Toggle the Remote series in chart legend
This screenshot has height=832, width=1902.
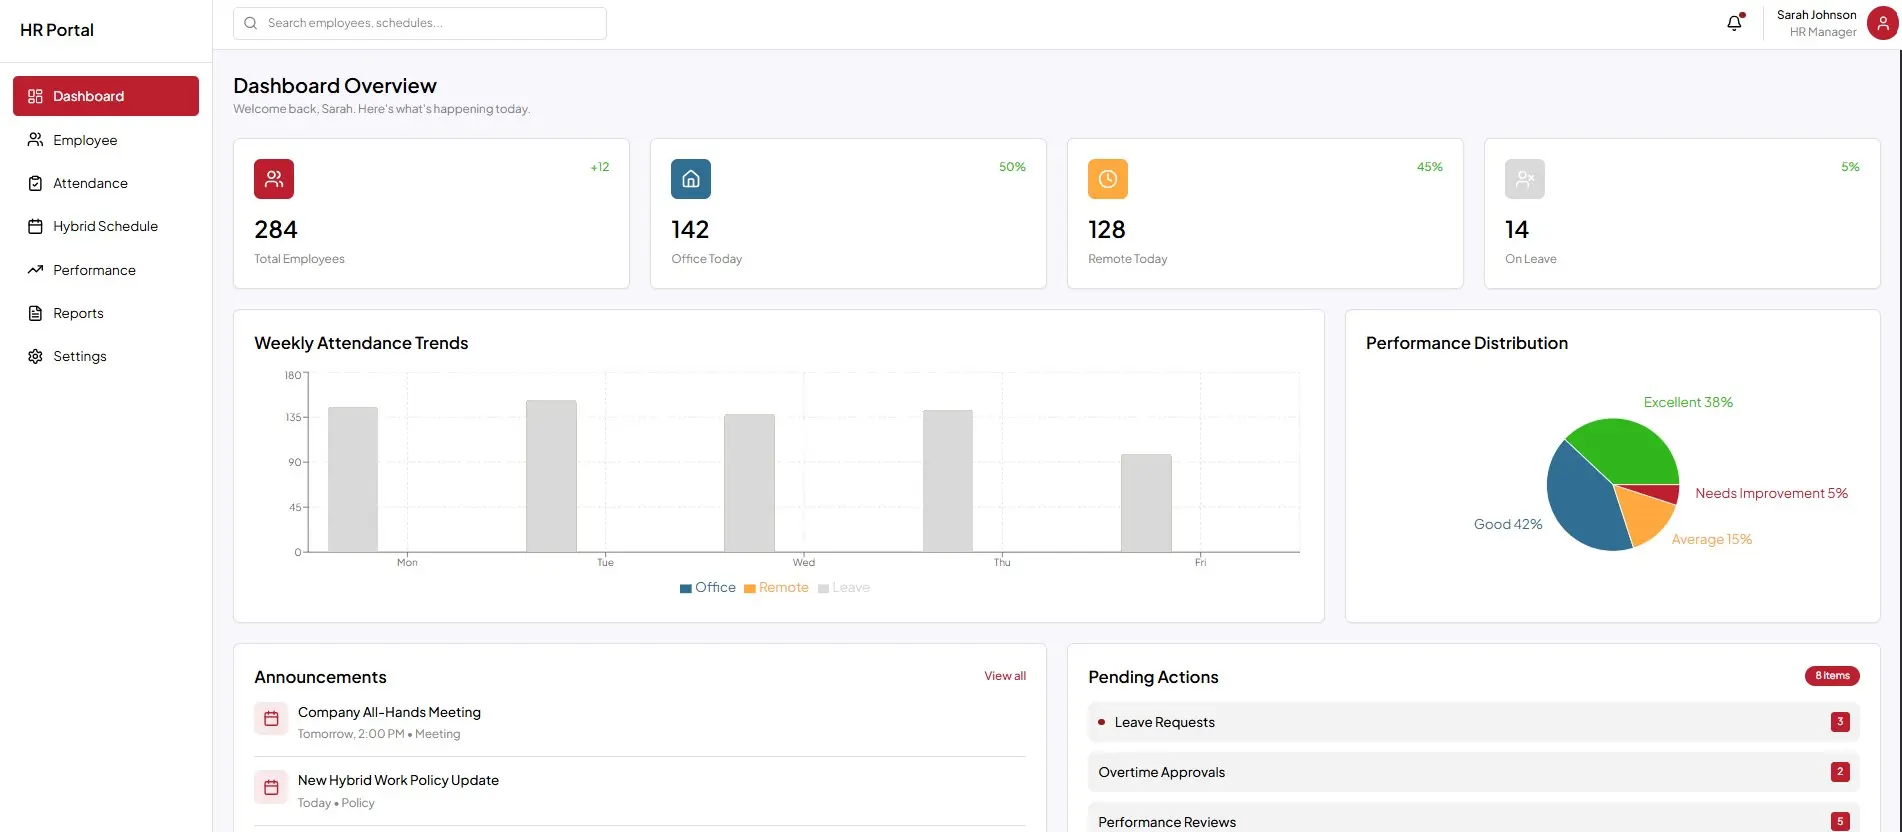pos(777,588)
